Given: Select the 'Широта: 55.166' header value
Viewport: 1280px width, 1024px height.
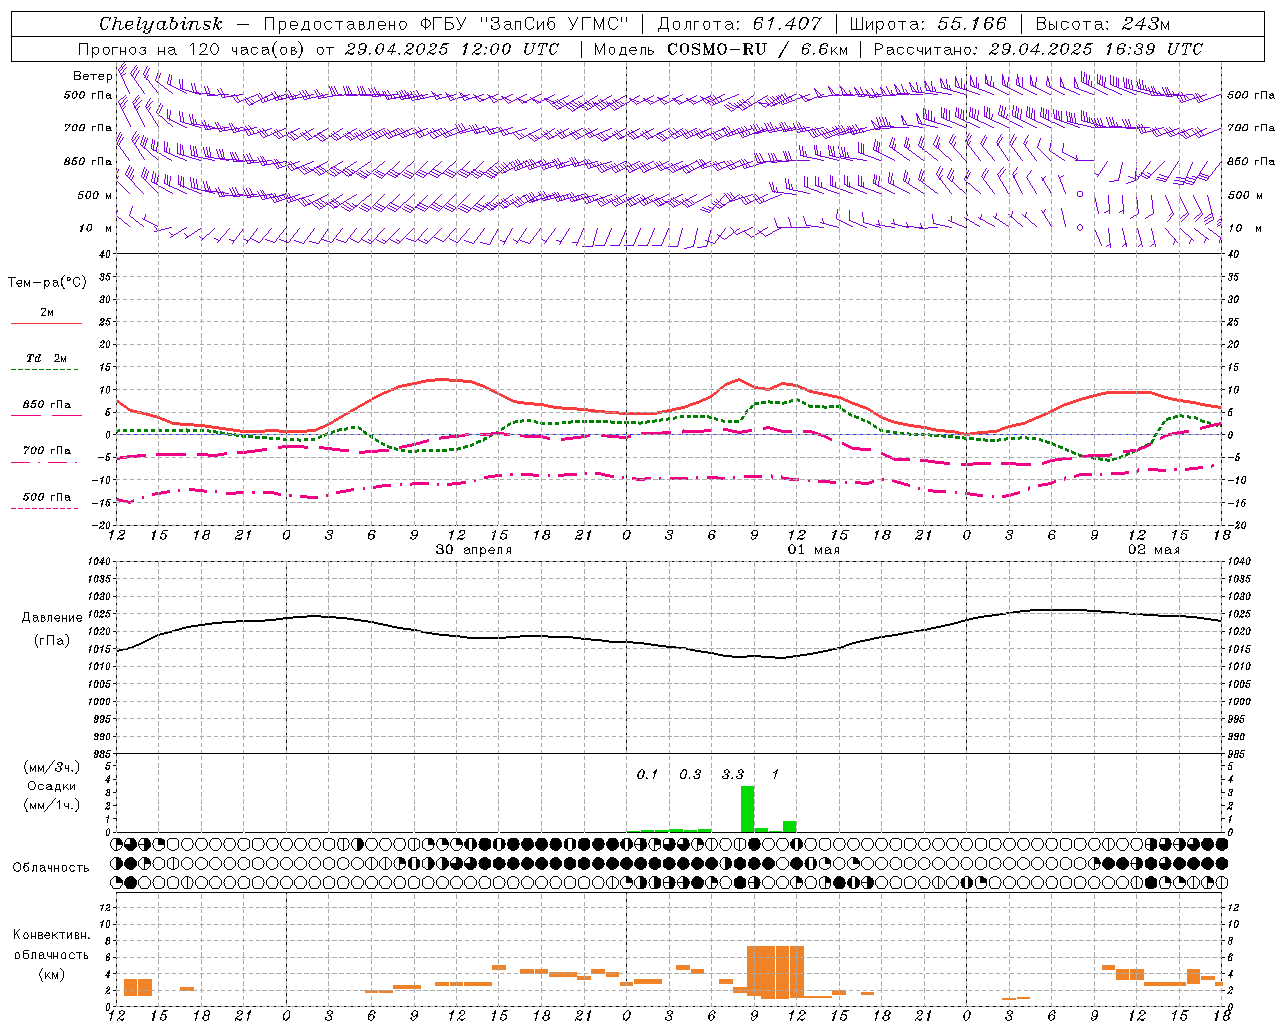Looking at the screenshot, I should pyautogui.click(x=927, y=24).
